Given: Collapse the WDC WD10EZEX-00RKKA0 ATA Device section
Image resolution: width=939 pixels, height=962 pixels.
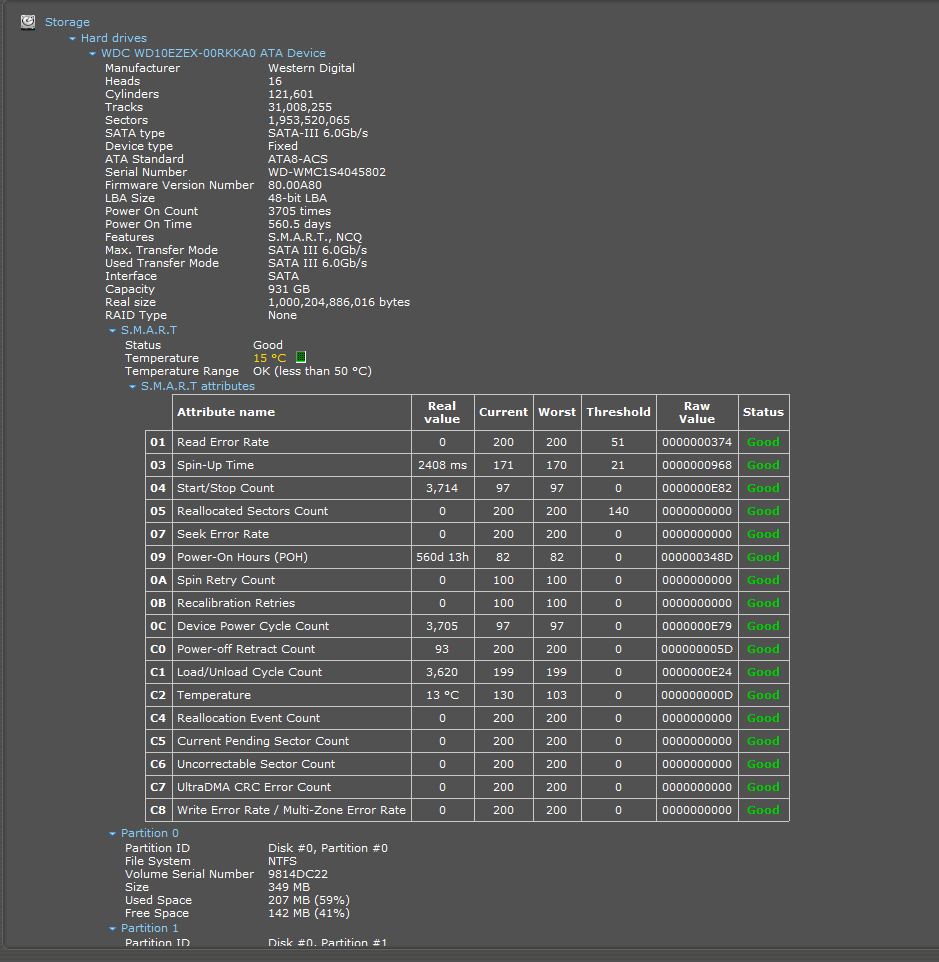Looking at the screenshot, I should [93, 54].
